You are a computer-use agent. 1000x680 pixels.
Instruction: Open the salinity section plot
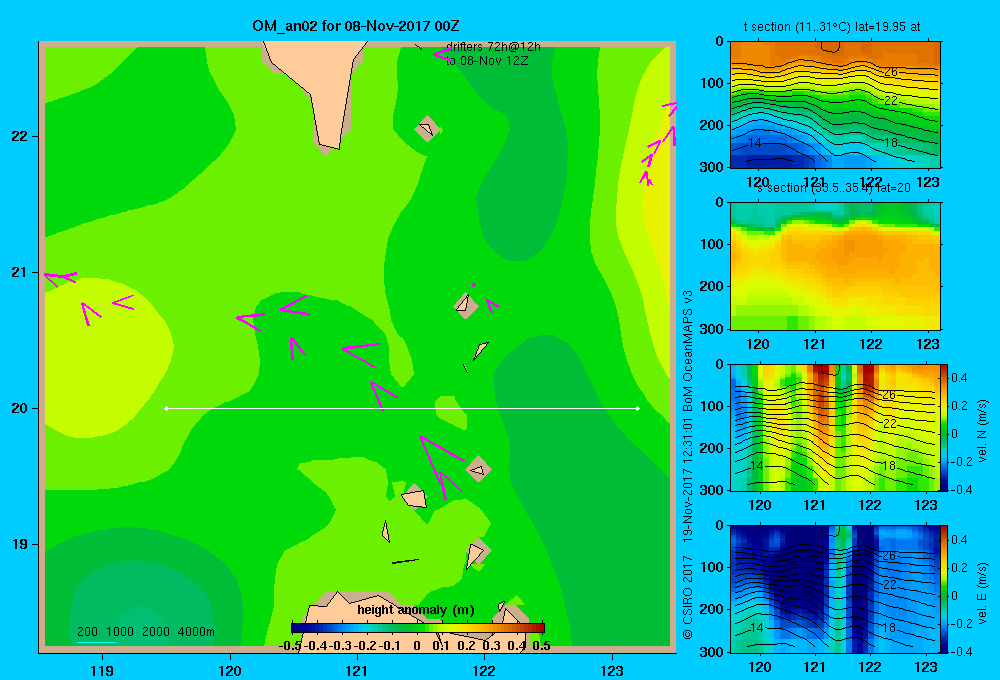click(x=835, y=266)
